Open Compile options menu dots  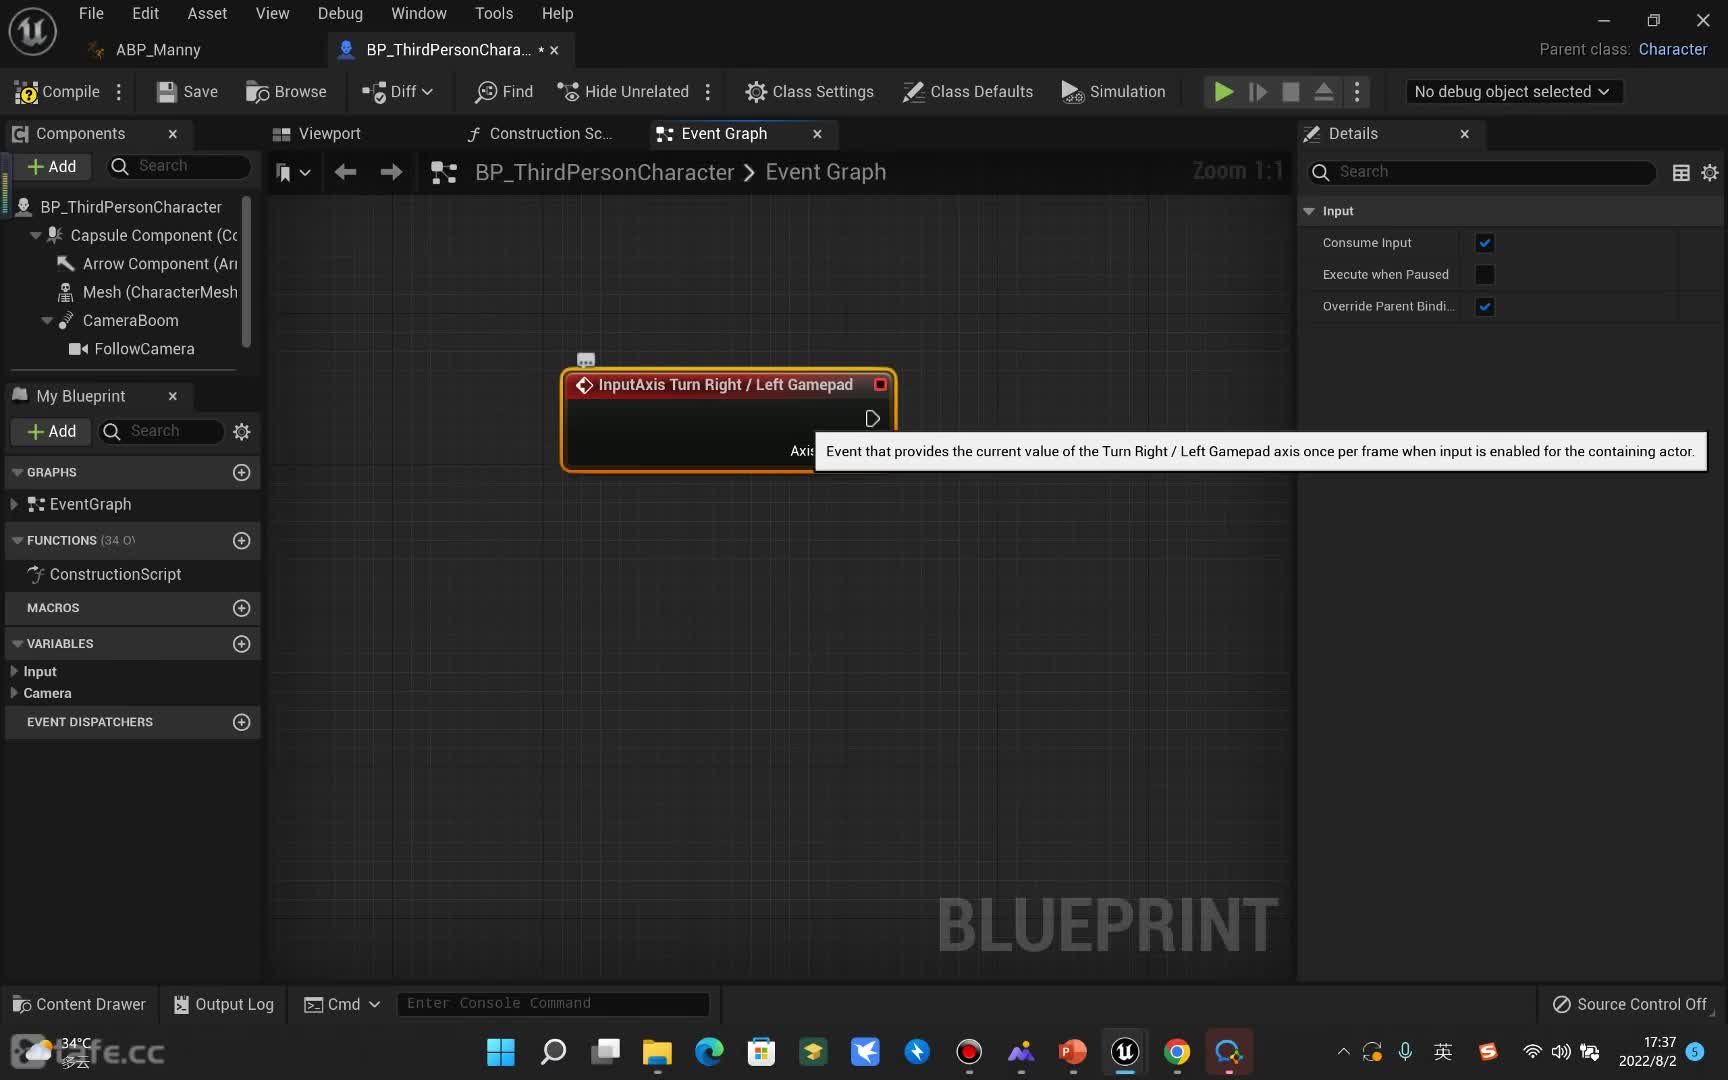[119, 92]
